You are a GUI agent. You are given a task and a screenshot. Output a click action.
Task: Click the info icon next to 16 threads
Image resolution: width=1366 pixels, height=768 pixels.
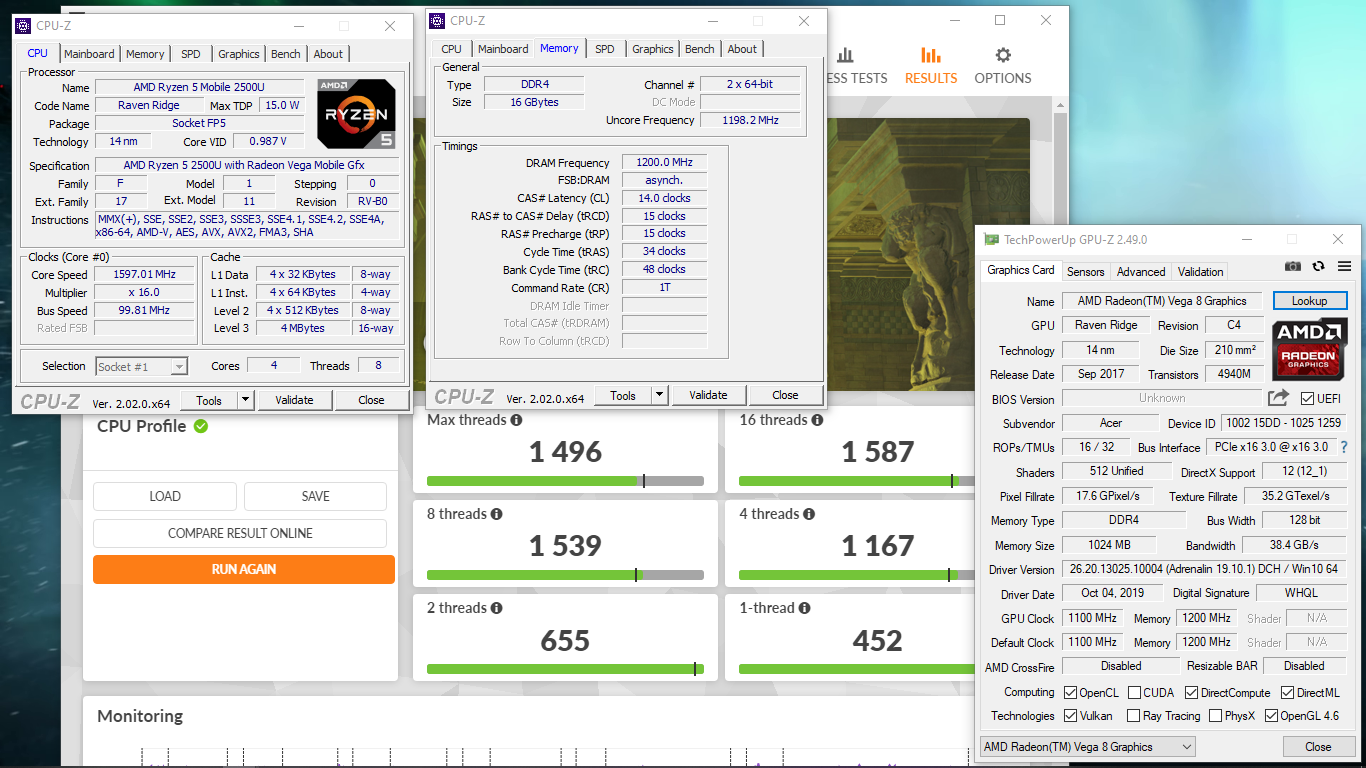(x=817, y=421)
